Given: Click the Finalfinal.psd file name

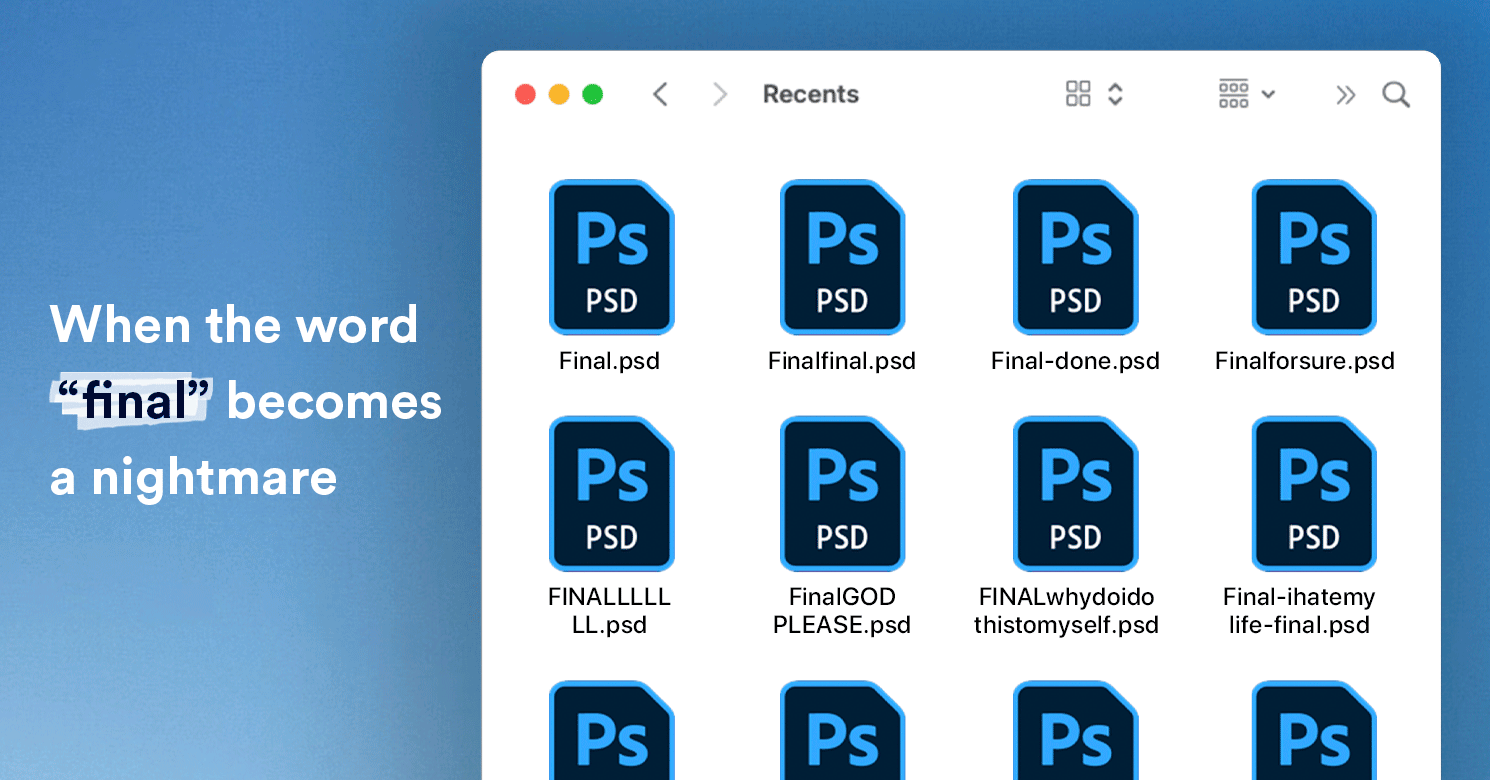Looking at the screenshot, I should coord(842,361).
